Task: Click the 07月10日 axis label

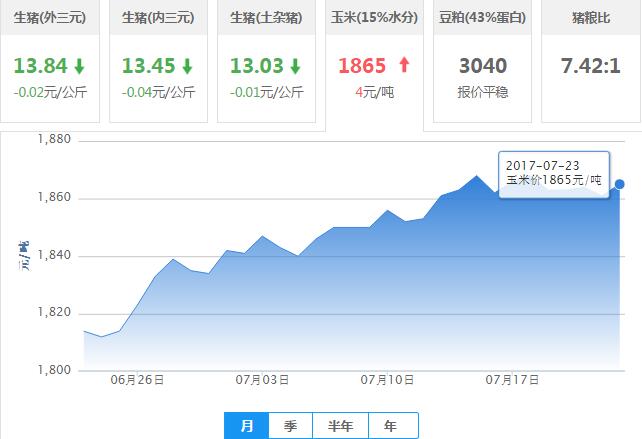Action: point(387,380)
